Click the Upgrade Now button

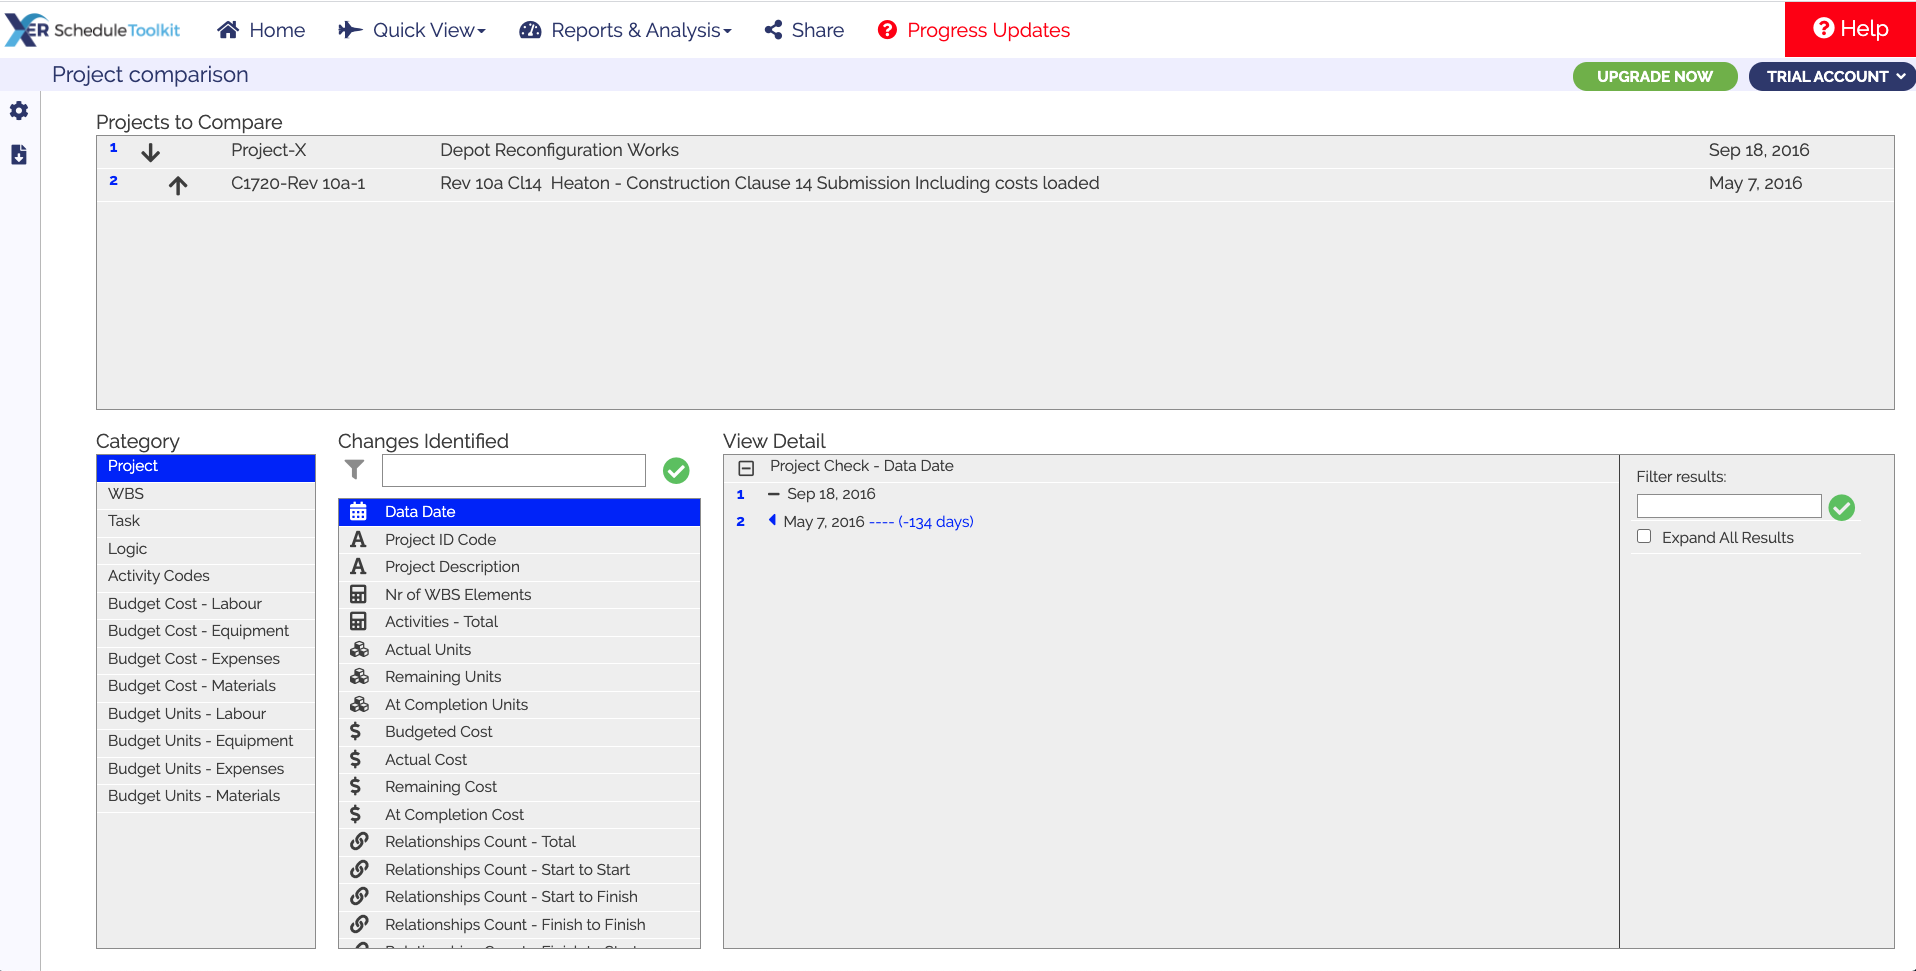point(1655,76)
